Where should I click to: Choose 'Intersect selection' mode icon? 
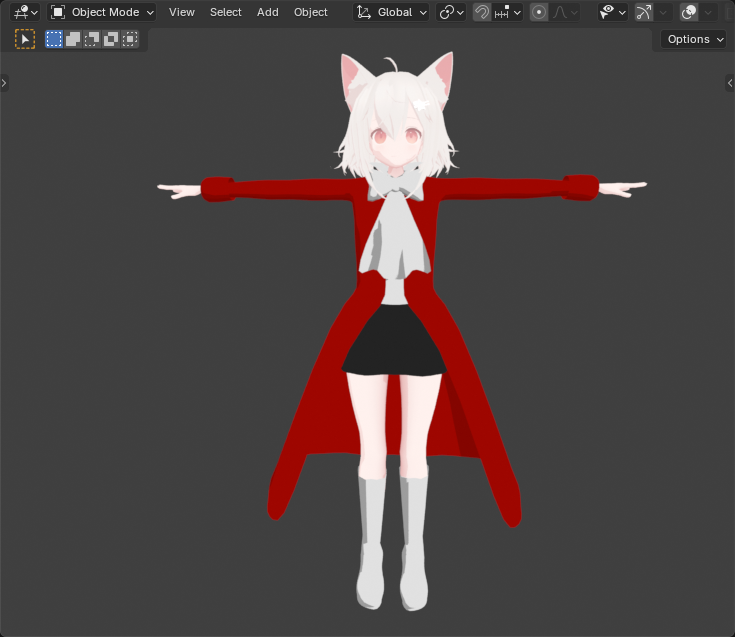130,39
